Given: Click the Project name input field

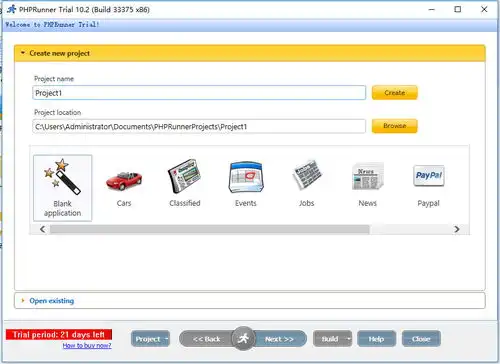Looking at the screenshot, I should pyautogui.click(x=199, y=93).
